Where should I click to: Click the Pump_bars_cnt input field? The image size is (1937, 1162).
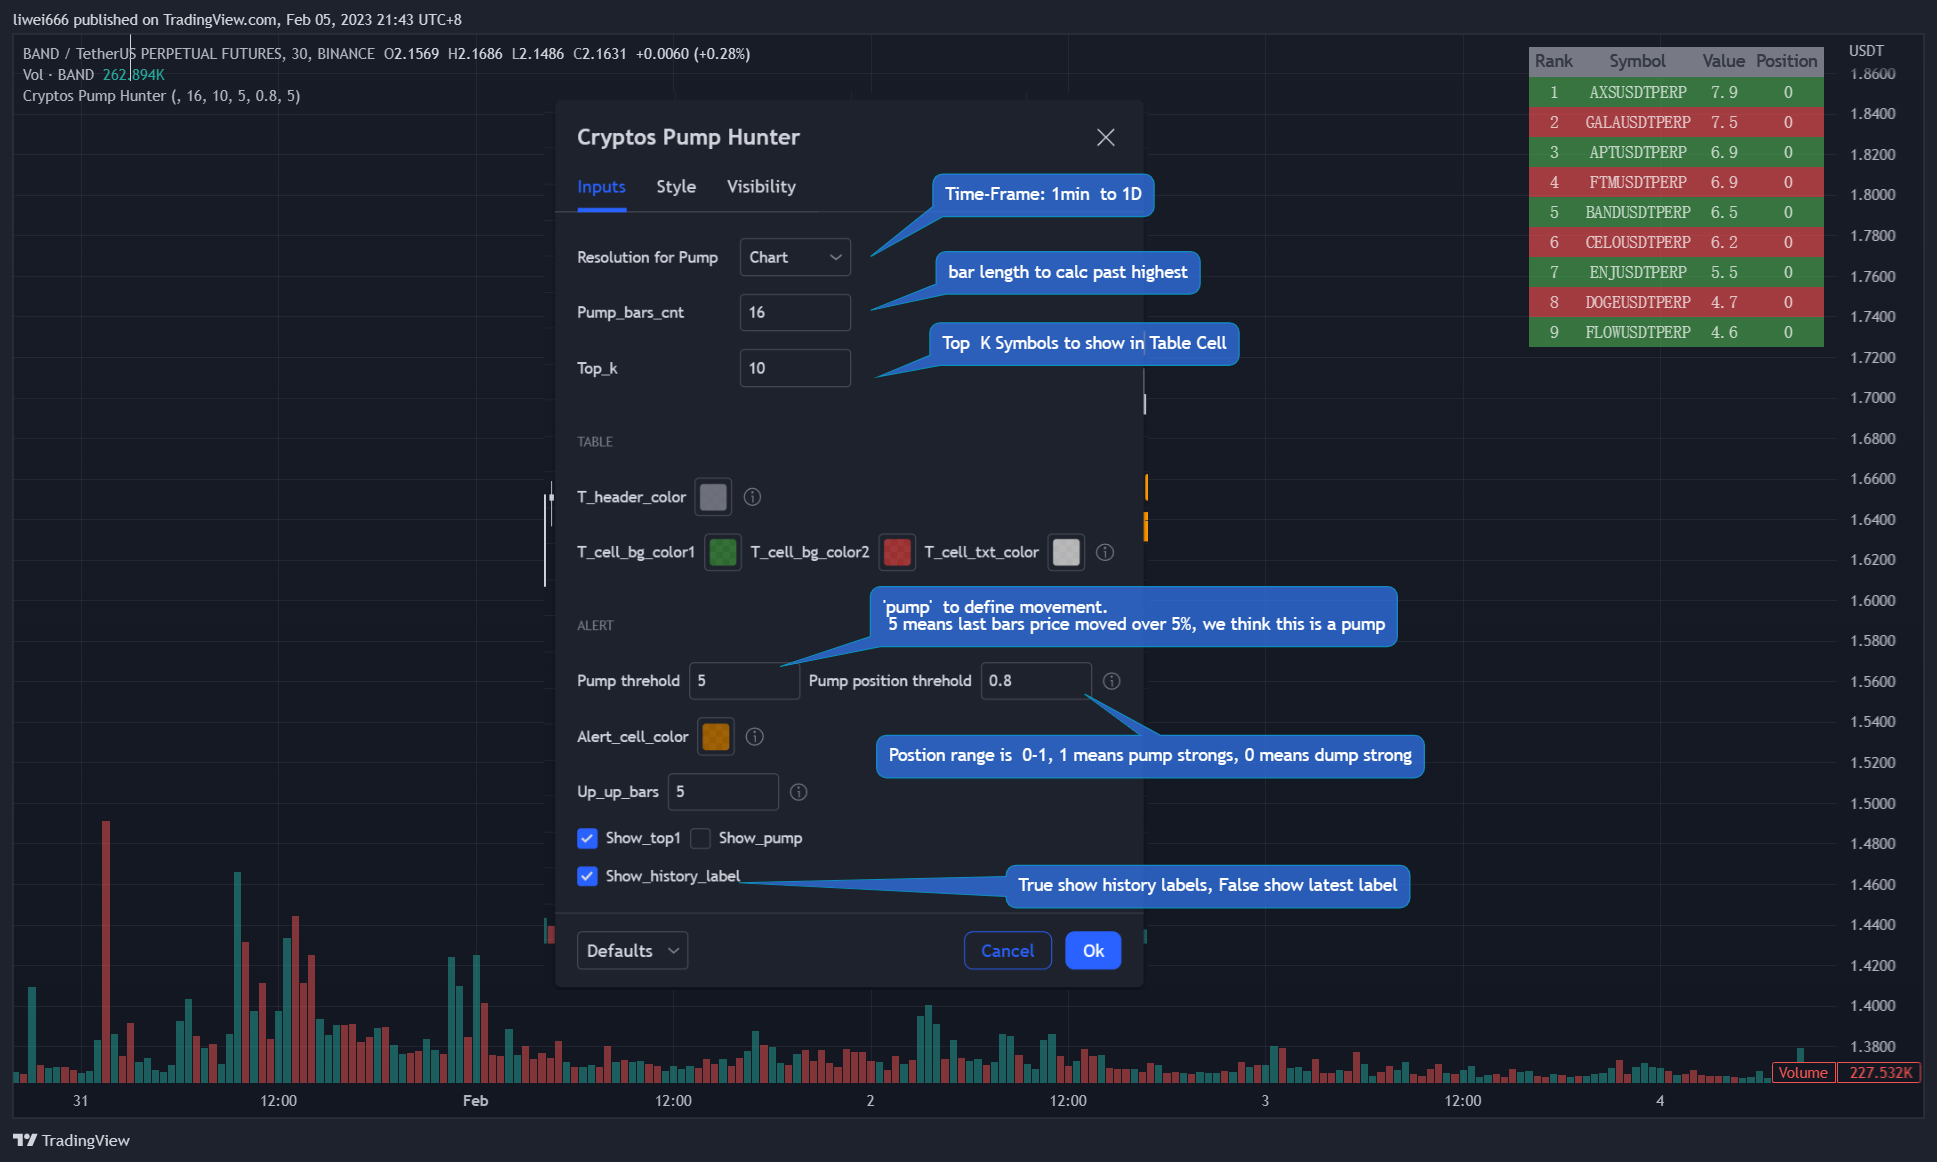[795, 312]
